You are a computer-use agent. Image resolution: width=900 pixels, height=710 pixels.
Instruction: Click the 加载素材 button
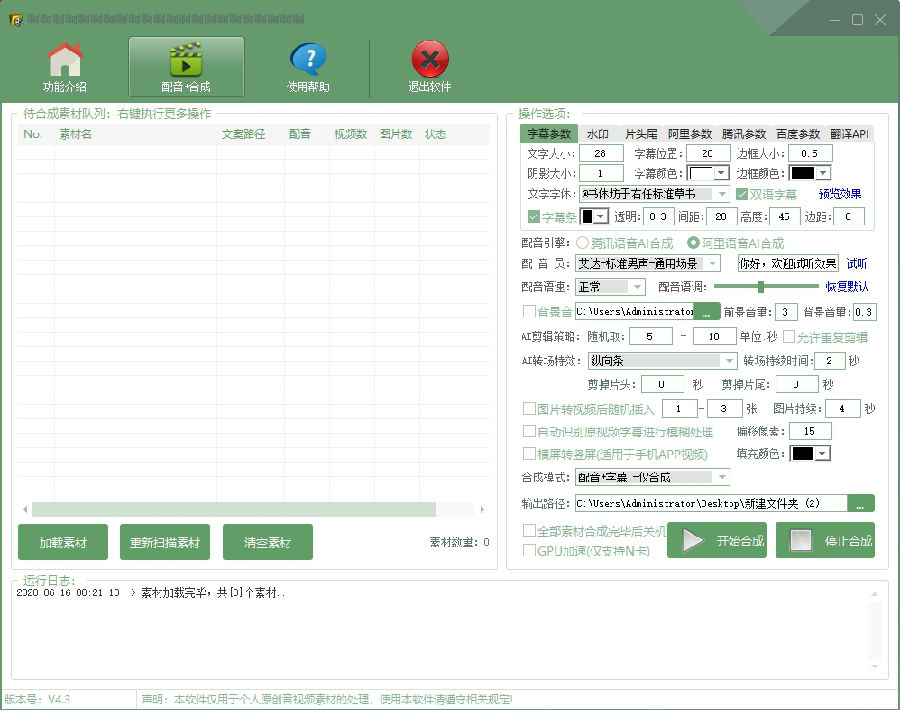63,542
